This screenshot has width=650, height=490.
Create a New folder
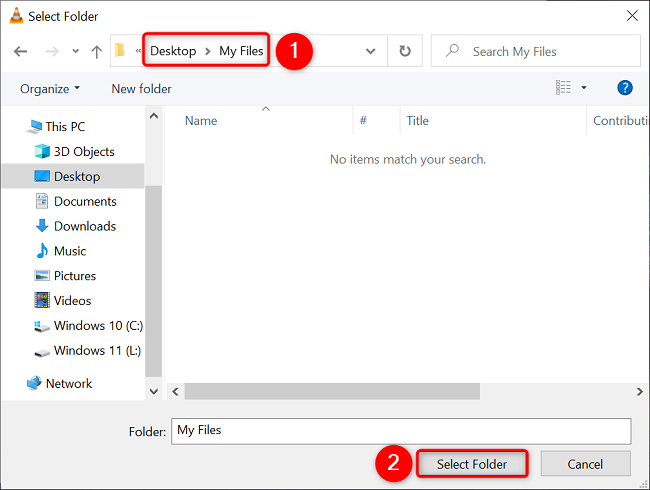141,89
